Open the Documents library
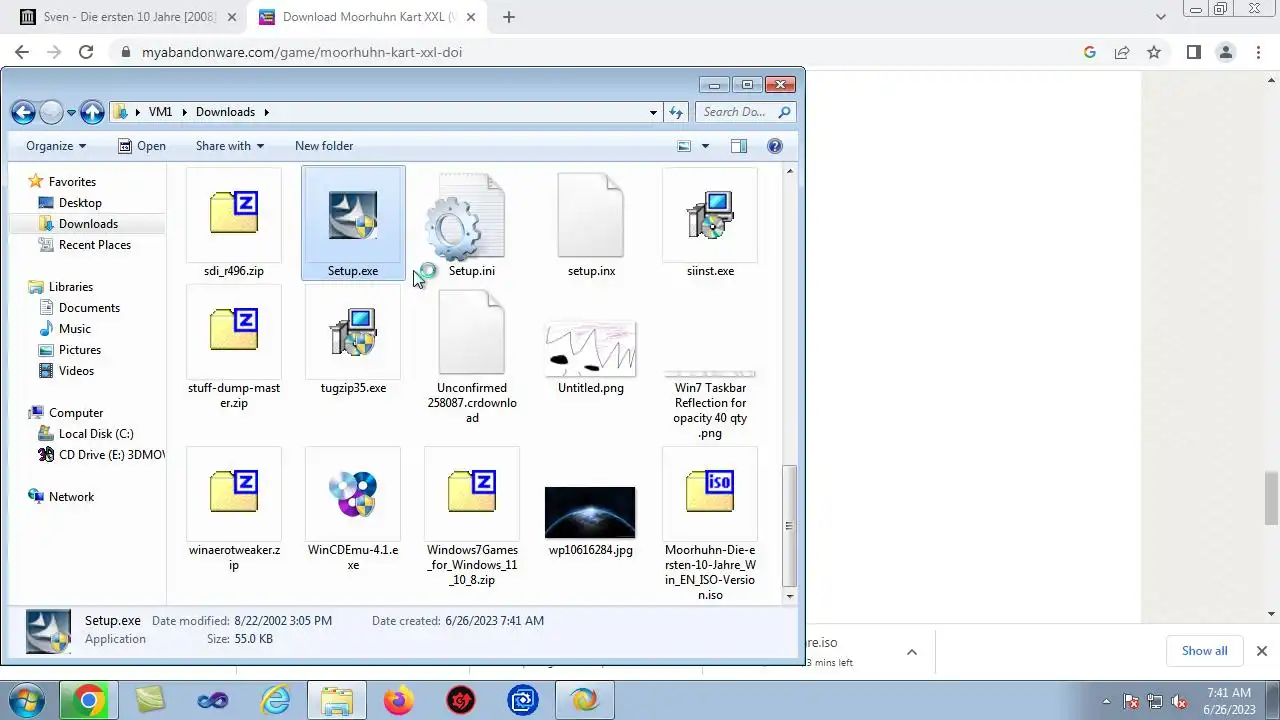1280x720 pixels. (x=89, y=308)
